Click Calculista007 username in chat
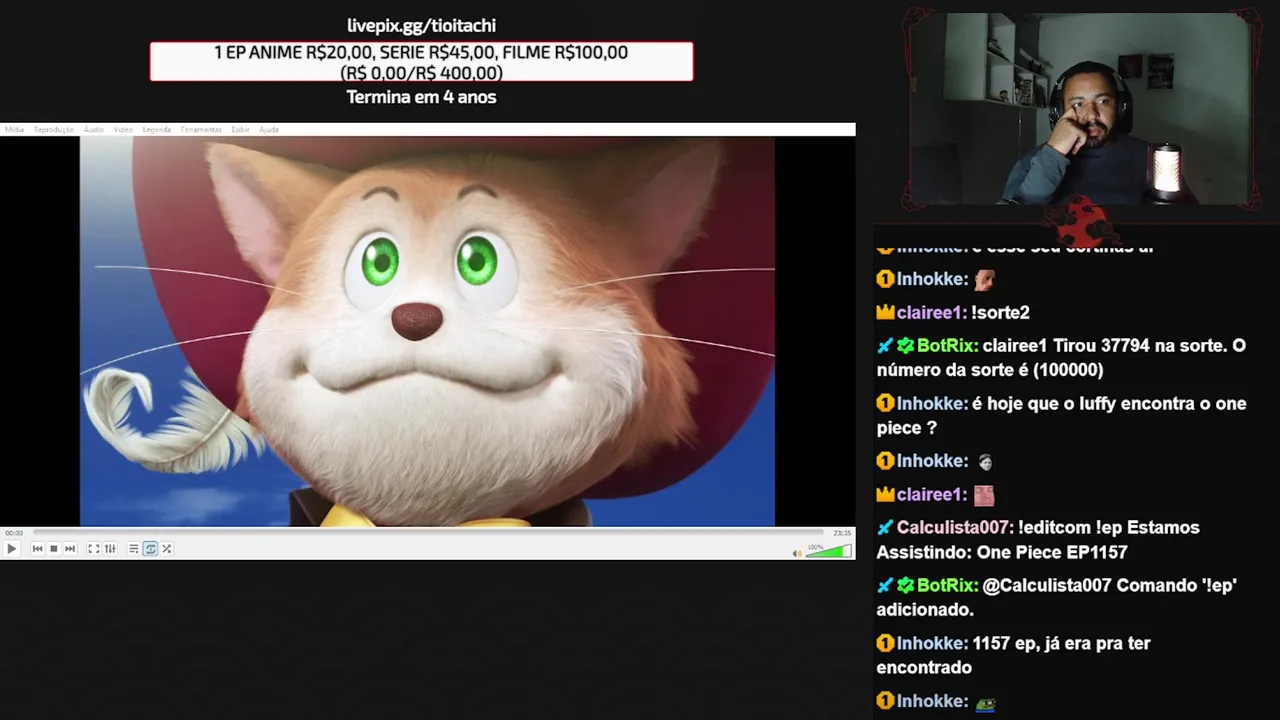The height and width of the screenshot is (720, 1280). (x=954, y=528)
